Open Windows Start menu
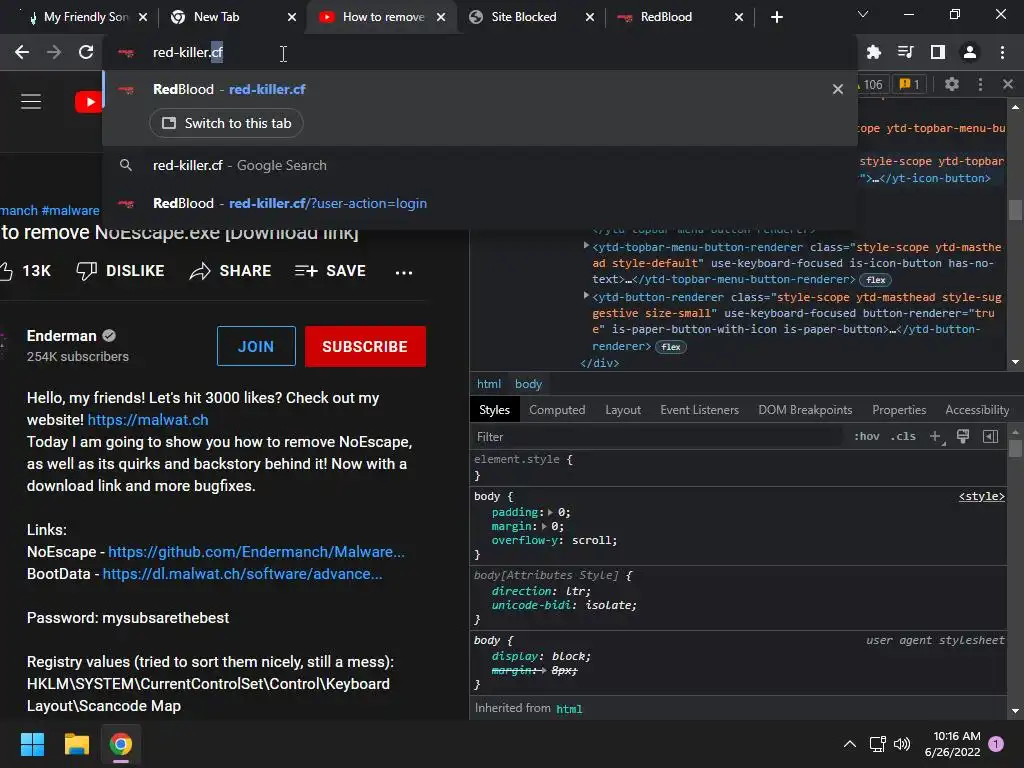 pyautogui.click(x=32, y=744)
